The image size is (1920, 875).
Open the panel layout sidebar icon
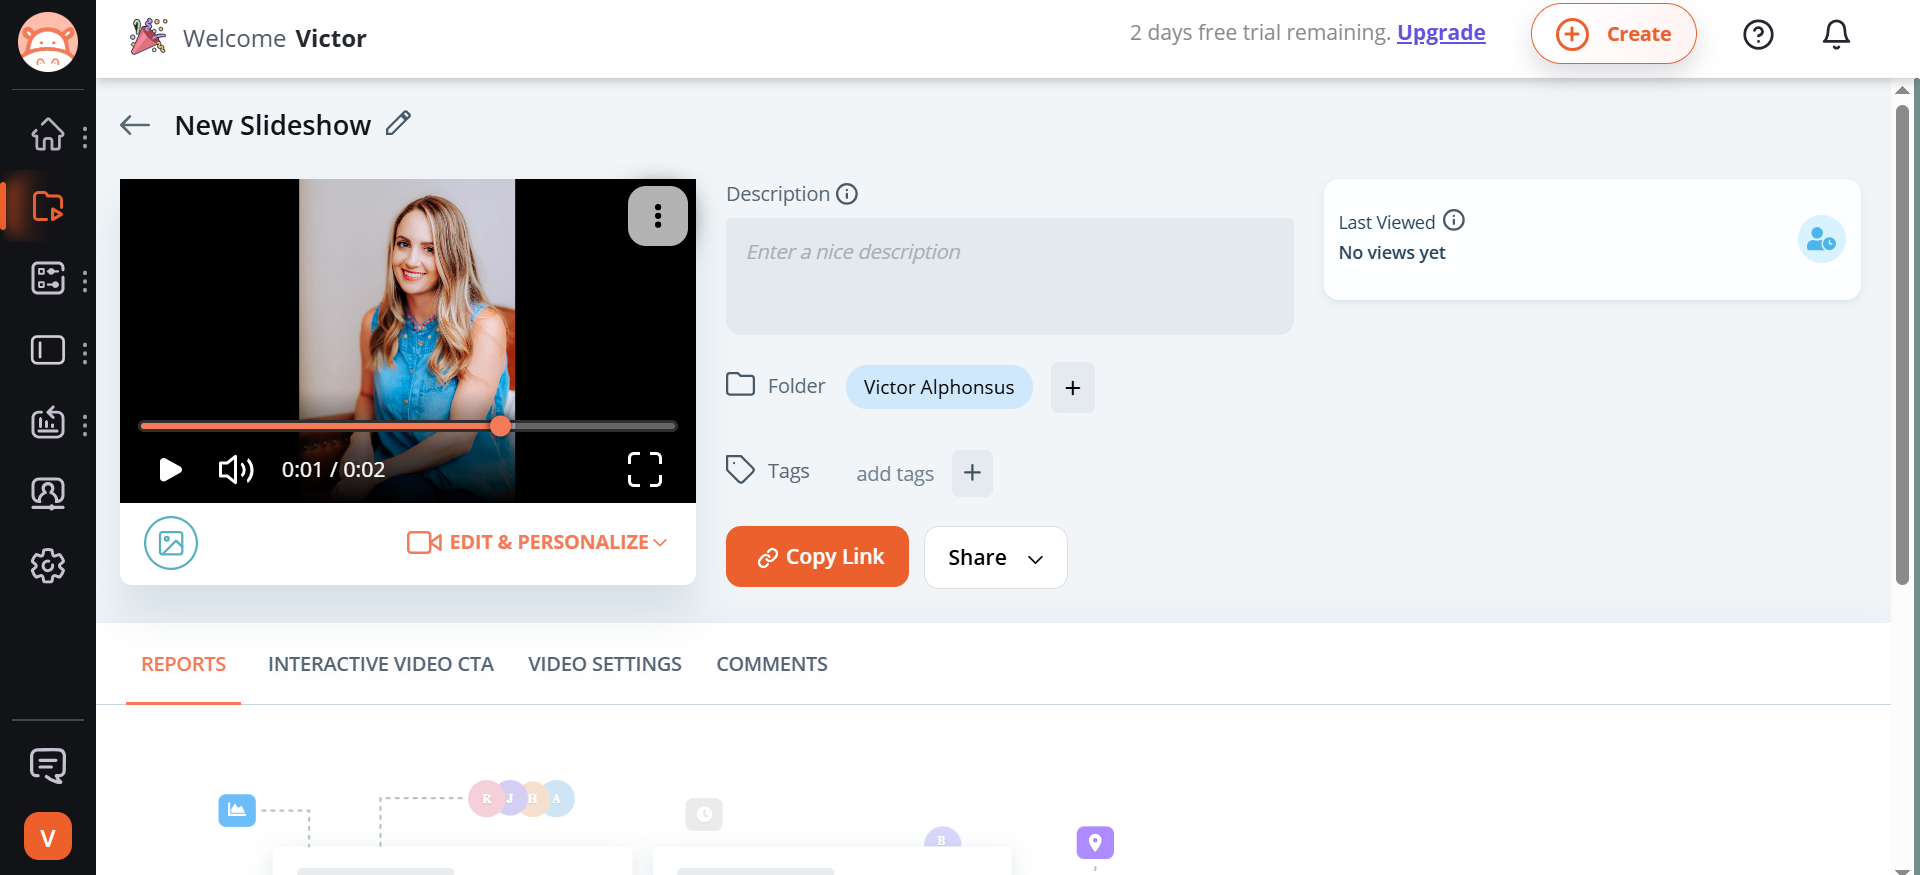pos(47,350)
